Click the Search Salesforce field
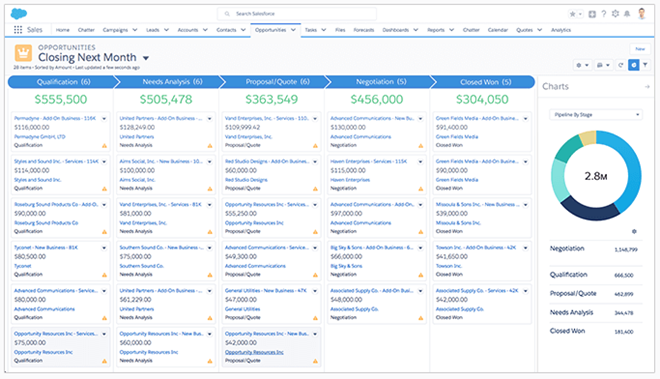 [297, 14]
